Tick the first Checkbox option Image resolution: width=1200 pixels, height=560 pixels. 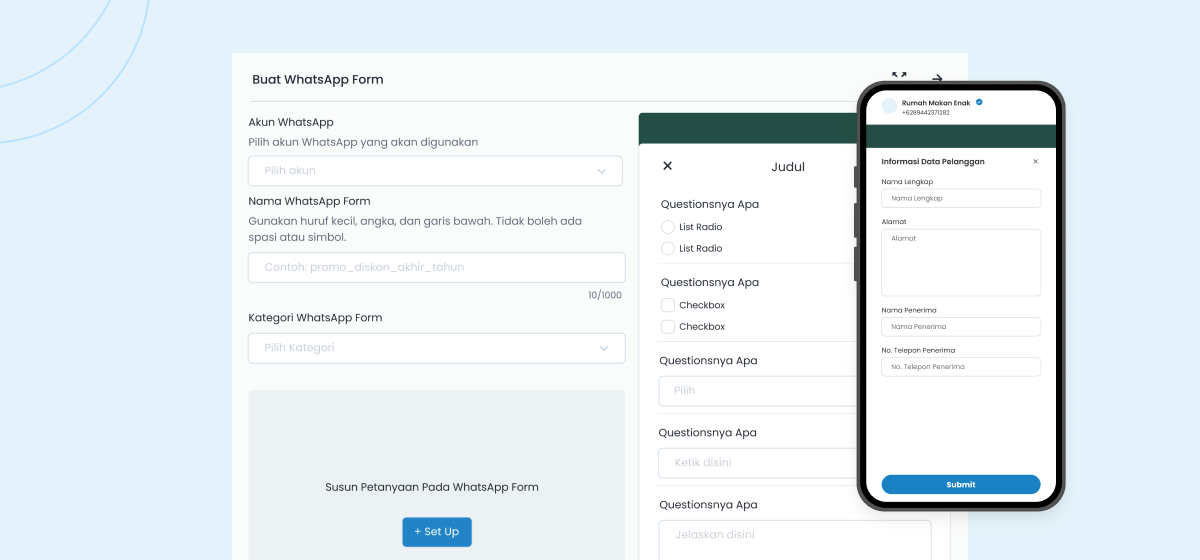668,305
